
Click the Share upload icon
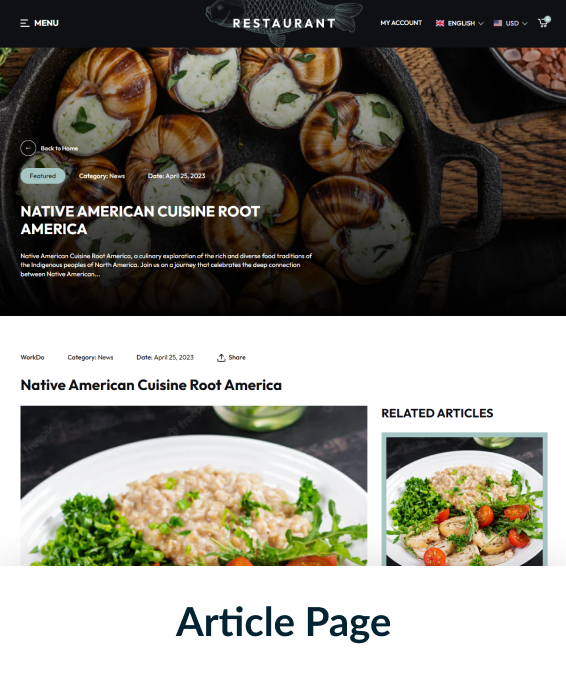[x=221, y=358]
